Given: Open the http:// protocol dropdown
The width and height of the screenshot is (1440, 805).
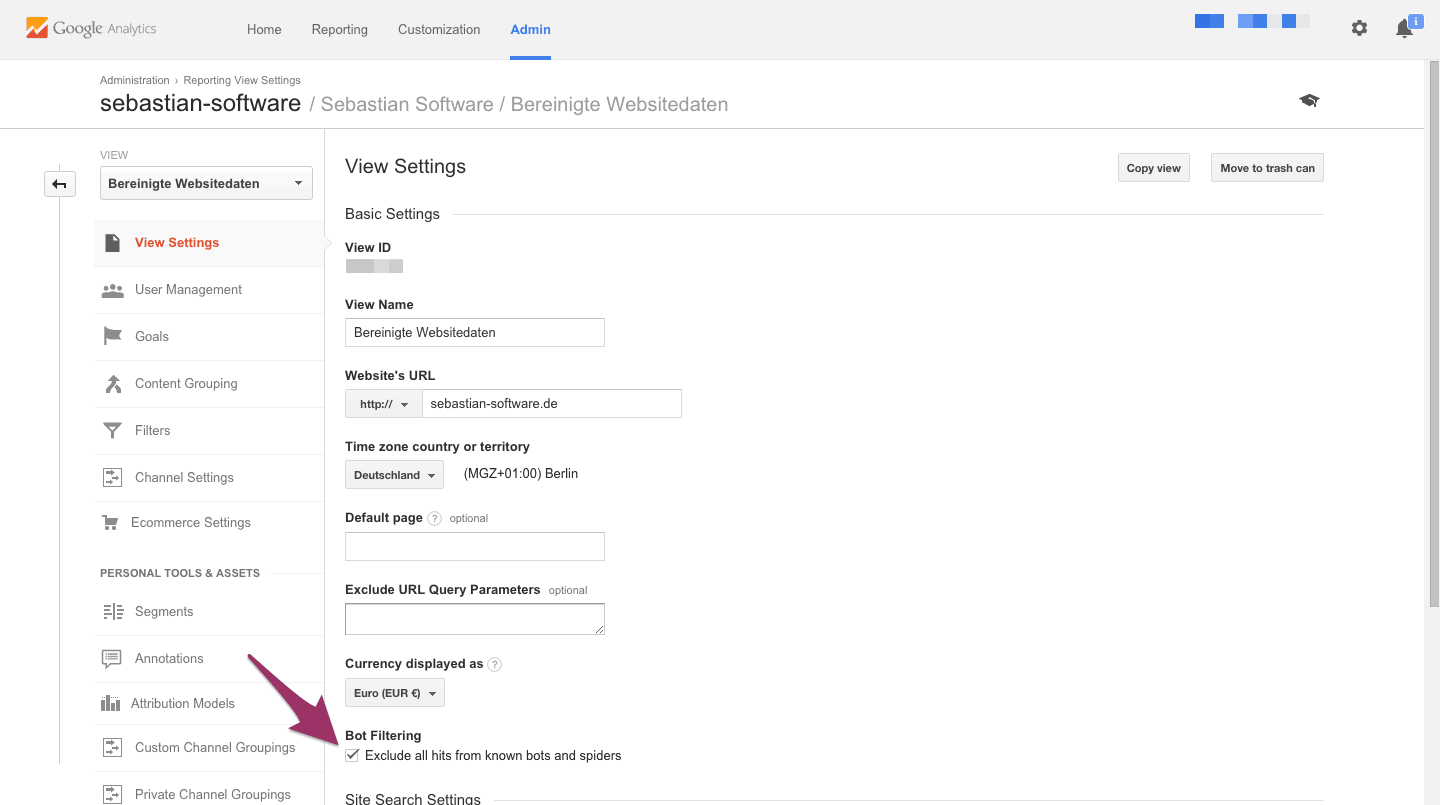Looking at the screenshot, I should pos(384,404).
